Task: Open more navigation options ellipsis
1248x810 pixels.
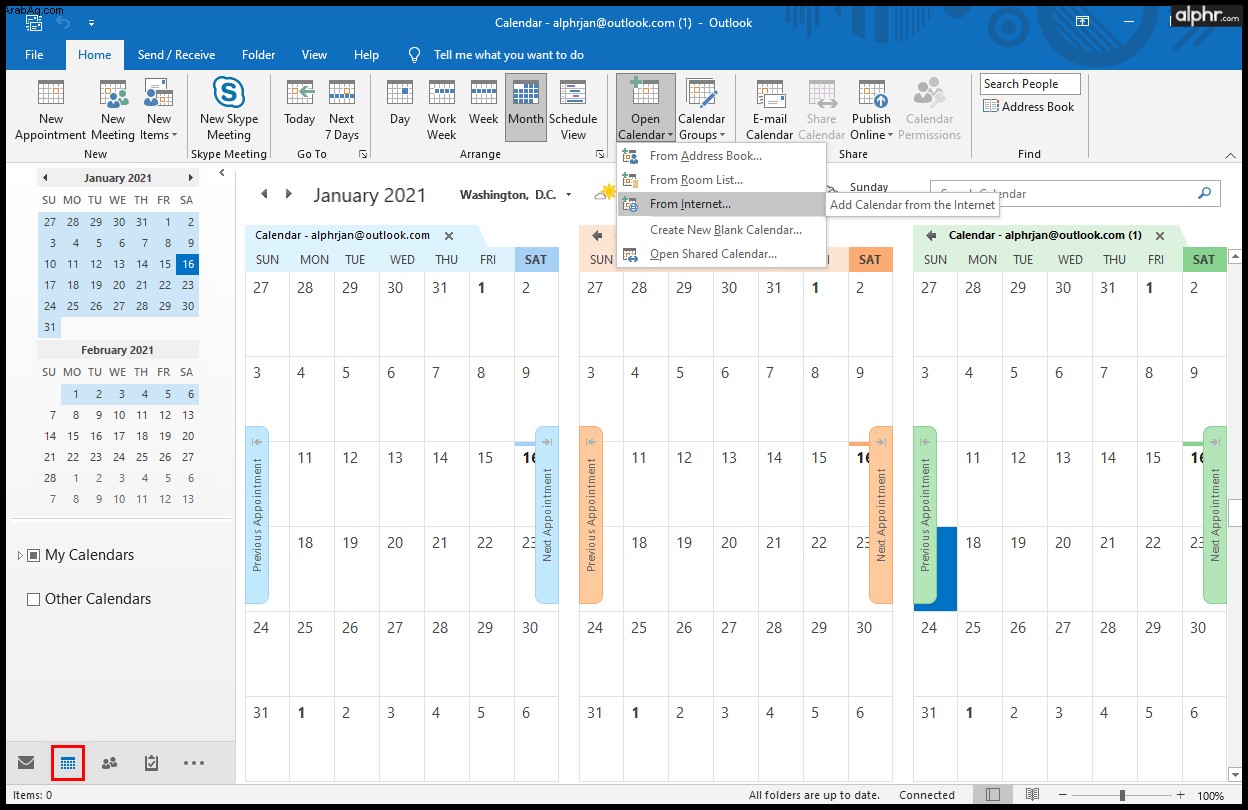Action: click(194, 763)
